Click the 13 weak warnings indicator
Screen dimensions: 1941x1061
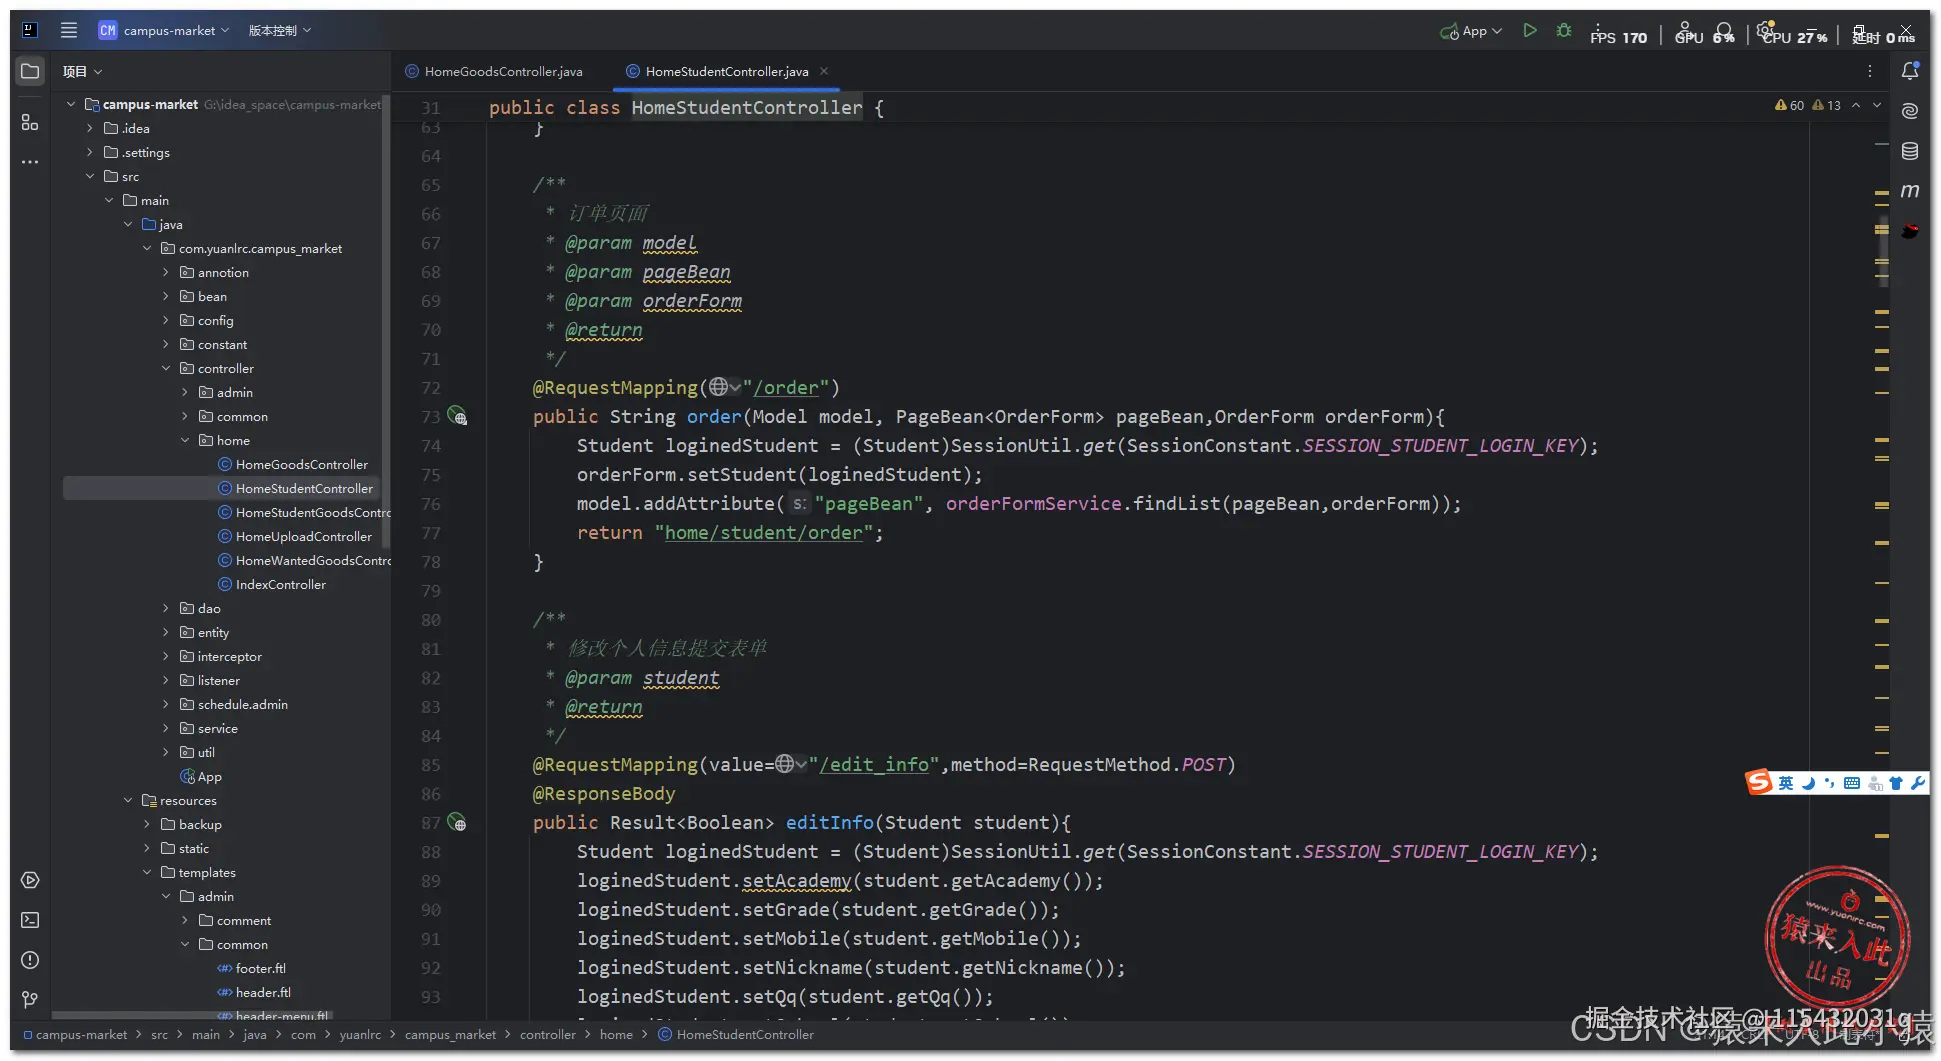[1827, 105]
